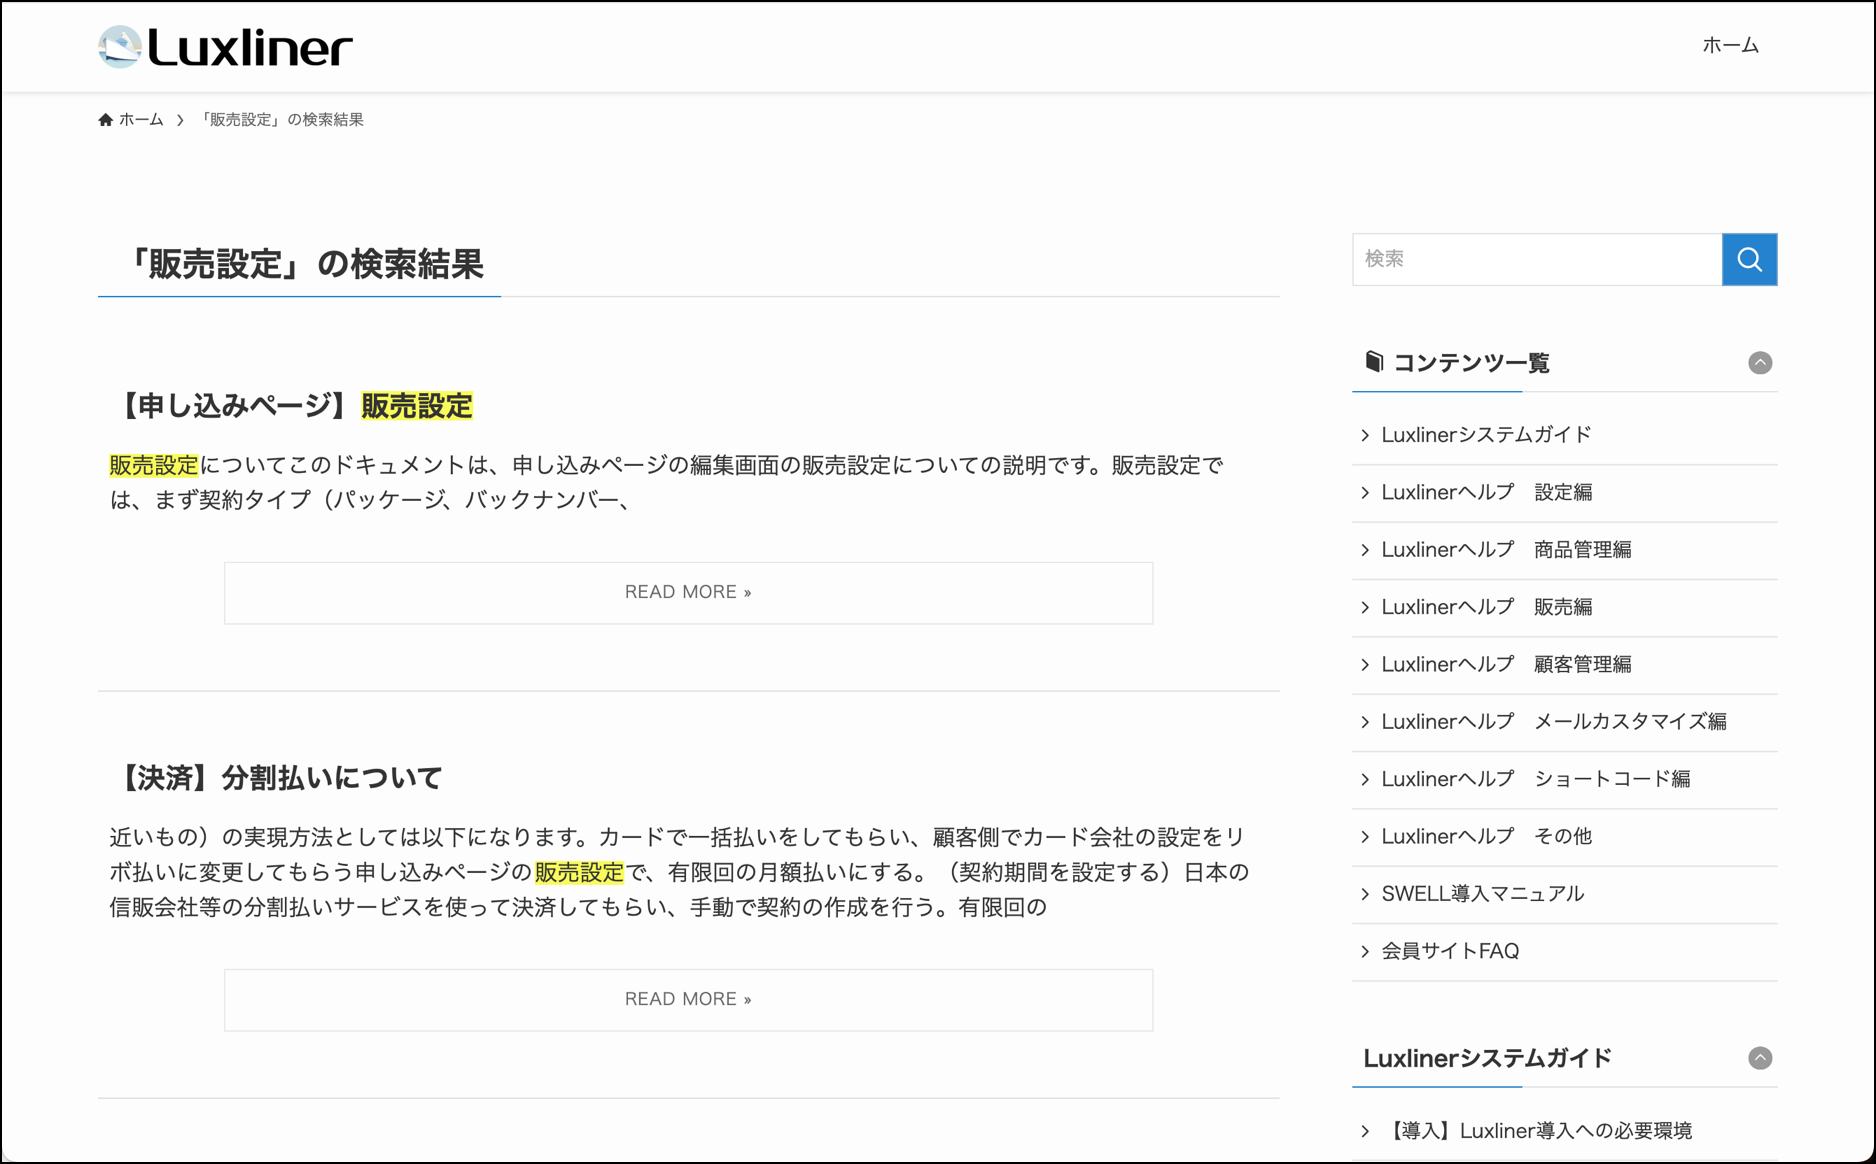
Task: Click the home icon in breadcrumb
Action: (106, 120)
